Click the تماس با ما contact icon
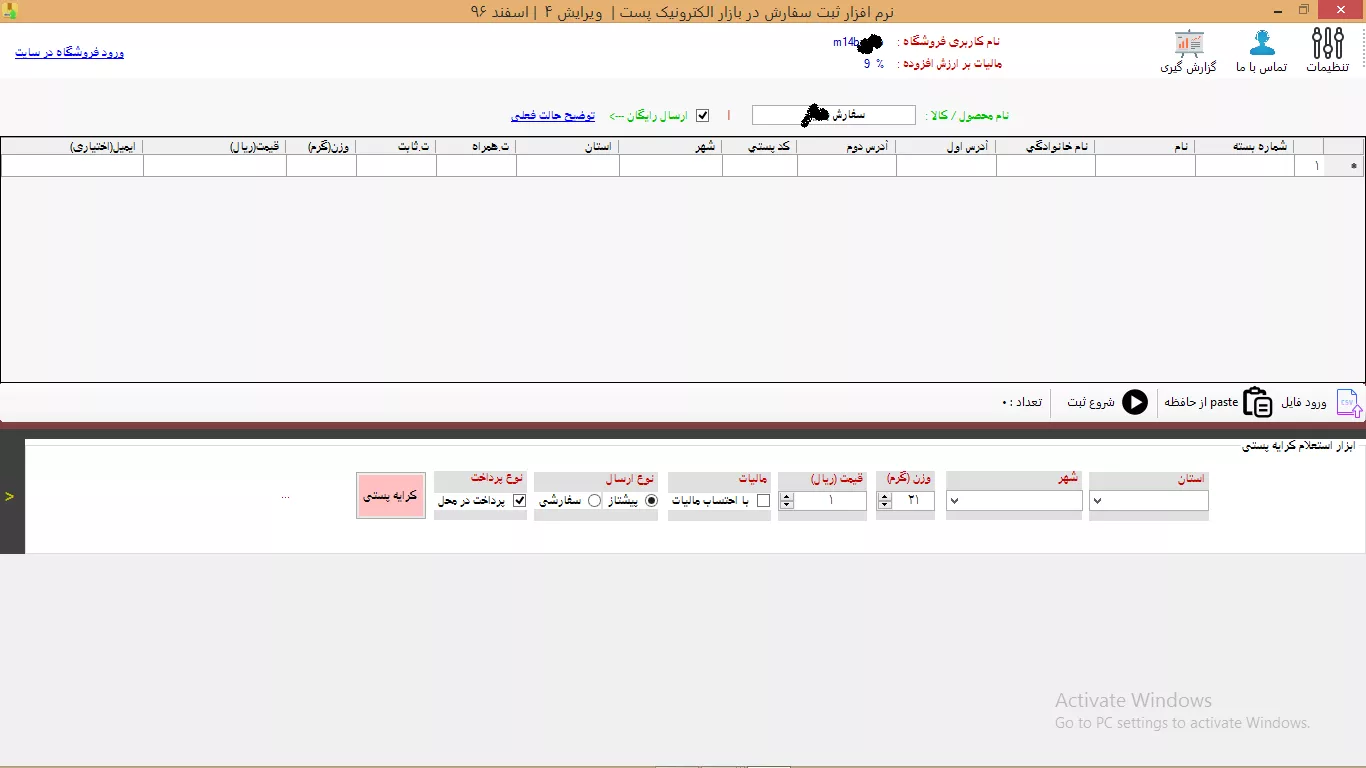The width and height of the screenshot is (1366, 768). pos(1262,45)
